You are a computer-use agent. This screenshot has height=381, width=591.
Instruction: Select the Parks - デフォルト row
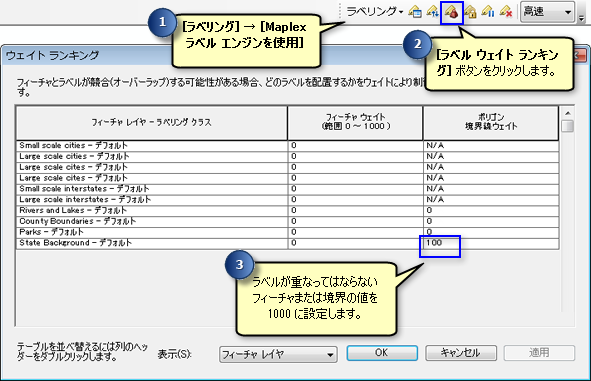tap(287, 233)
